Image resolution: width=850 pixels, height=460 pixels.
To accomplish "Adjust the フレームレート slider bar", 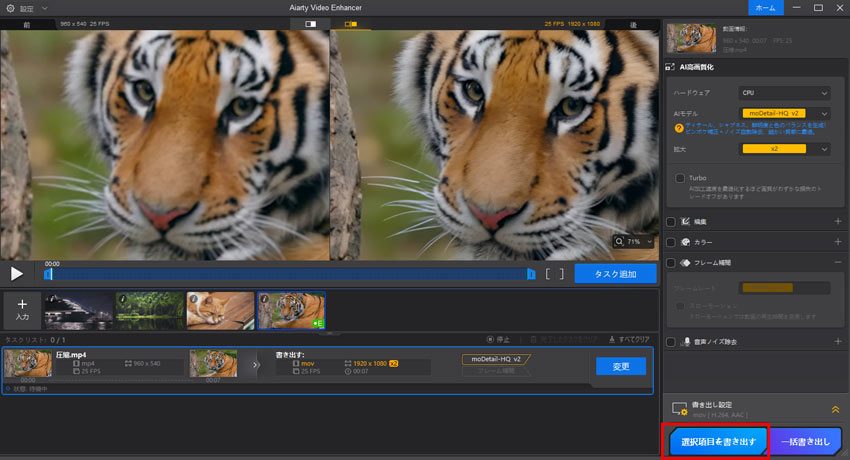I will coord(784,288).
